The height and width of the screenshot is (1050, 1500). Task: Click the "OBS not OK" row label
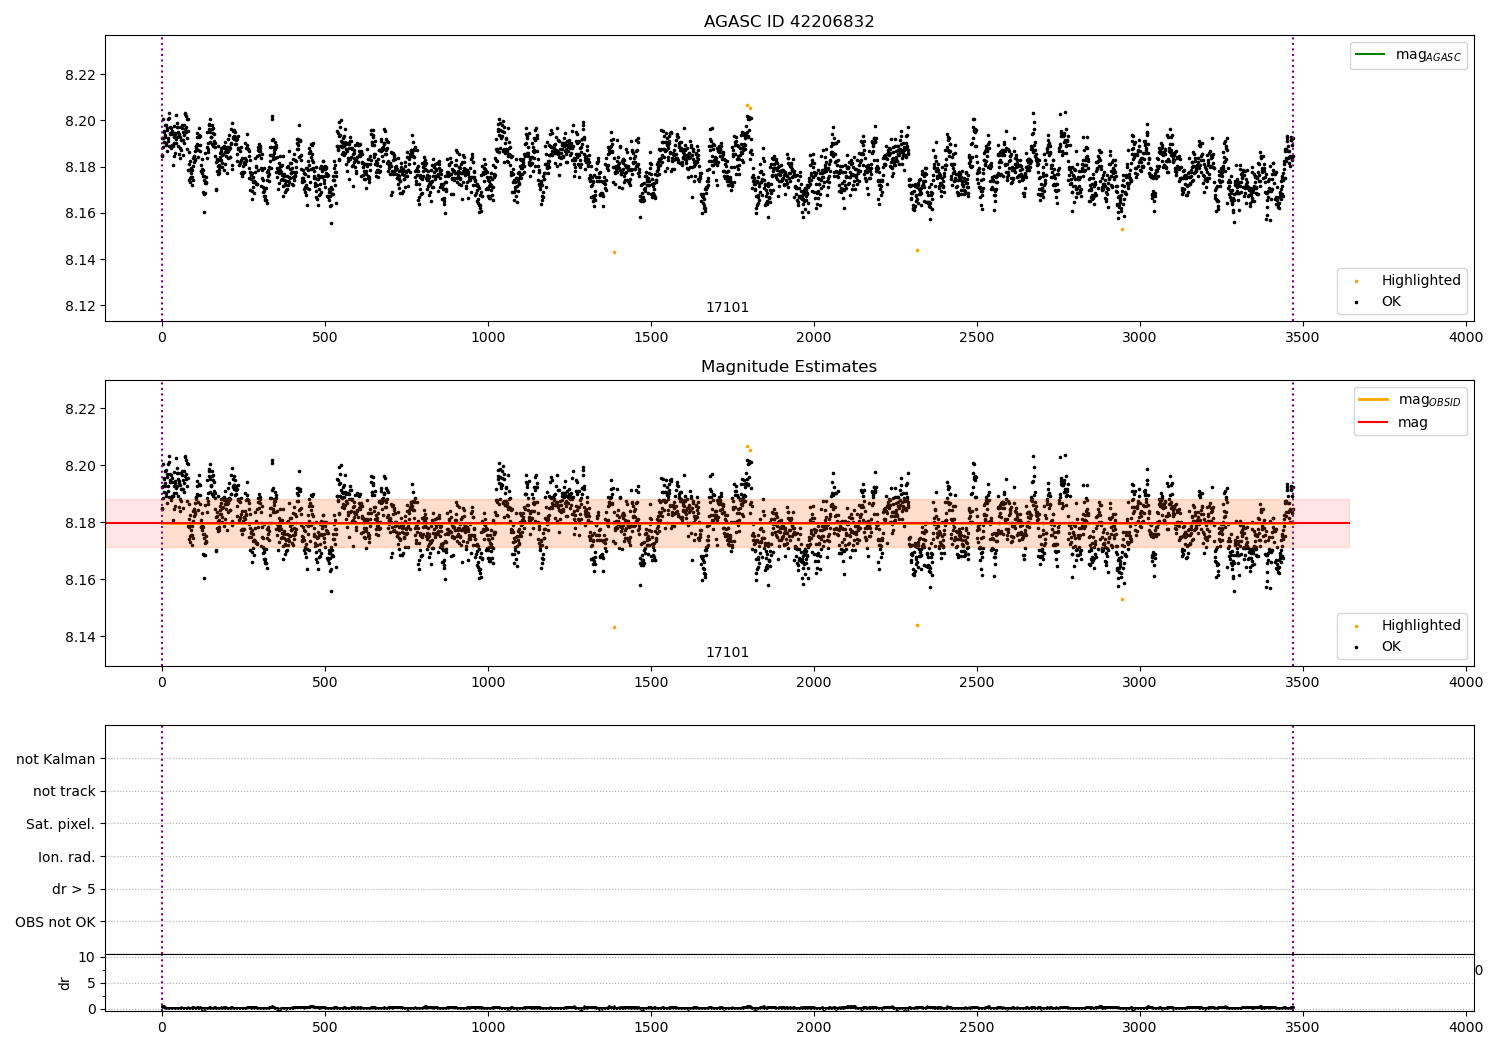click(x=56, y=922)
